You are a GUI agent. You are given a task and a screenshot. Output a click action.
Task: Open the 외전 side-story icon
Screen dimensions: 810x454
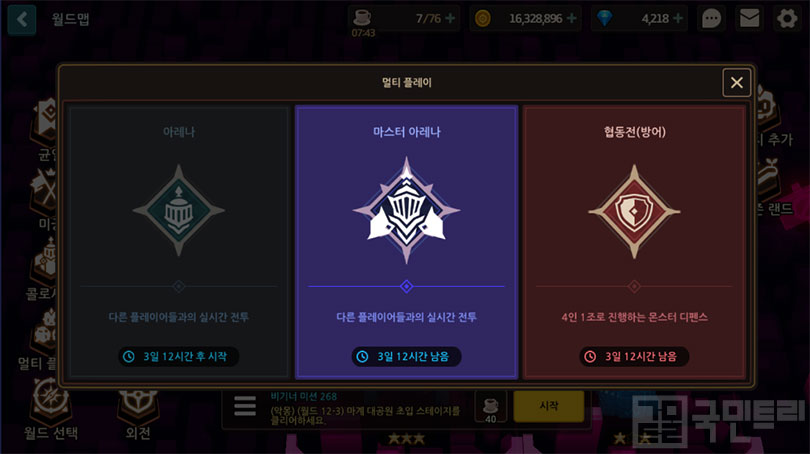(138, 413)
